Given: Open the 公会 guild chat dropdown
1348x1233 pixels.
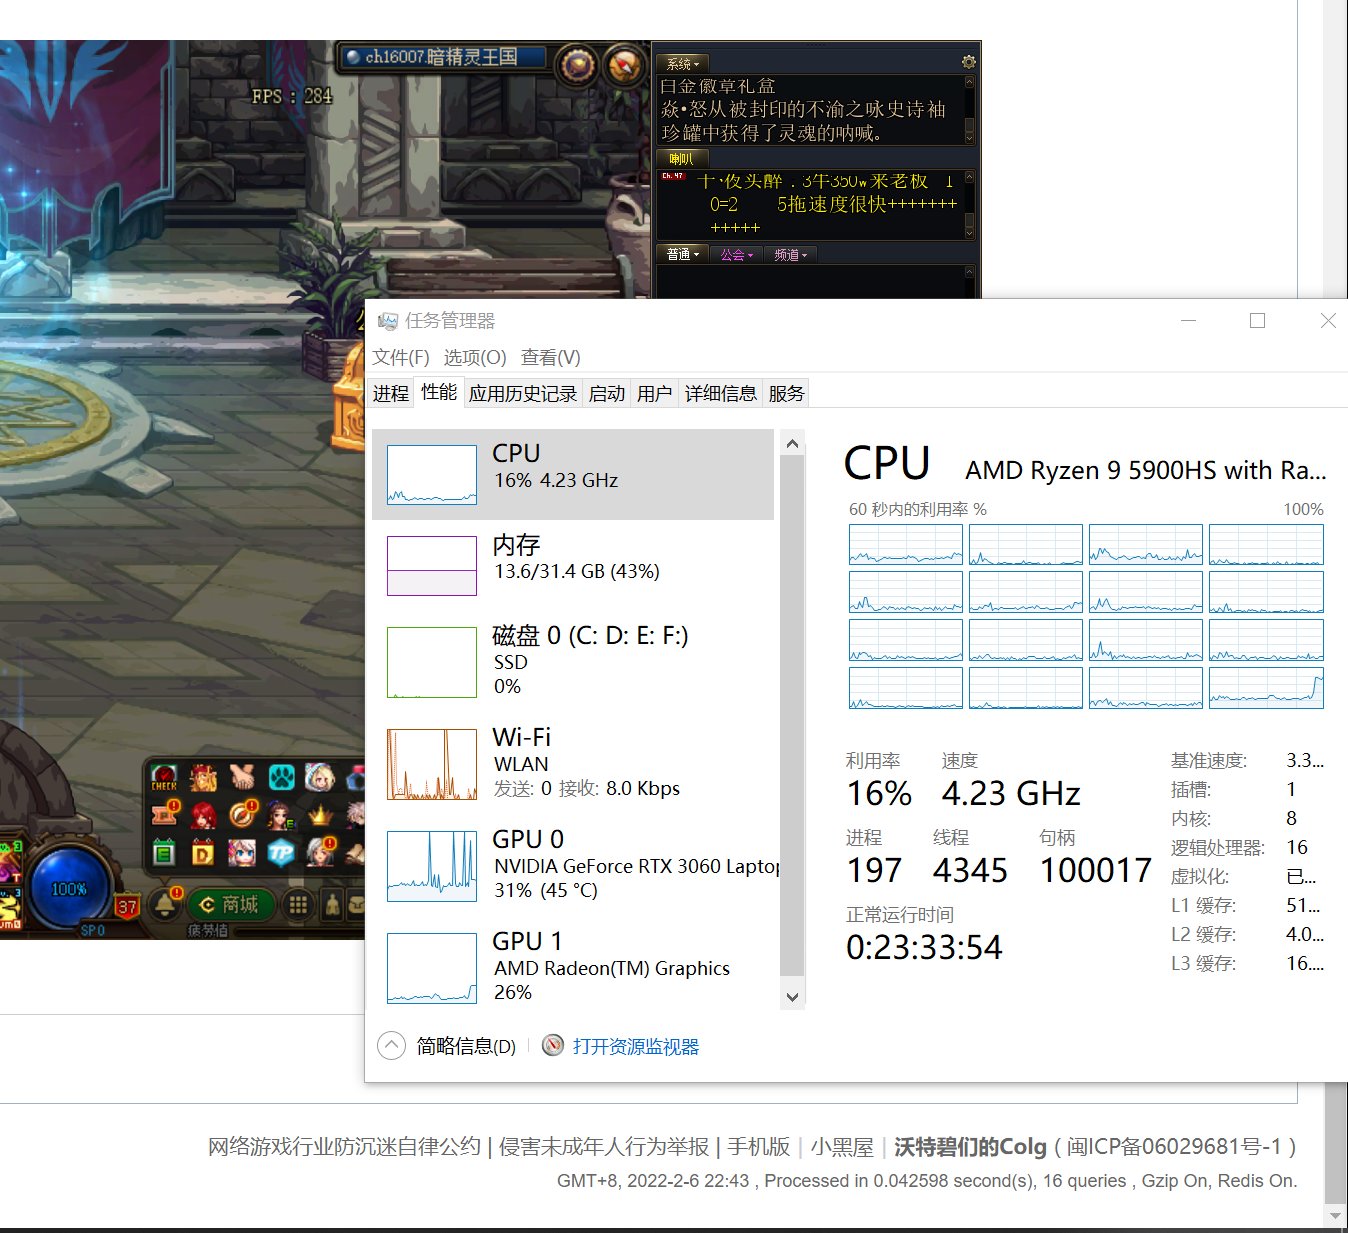Looking at the screenshot, I should (737, 254).
